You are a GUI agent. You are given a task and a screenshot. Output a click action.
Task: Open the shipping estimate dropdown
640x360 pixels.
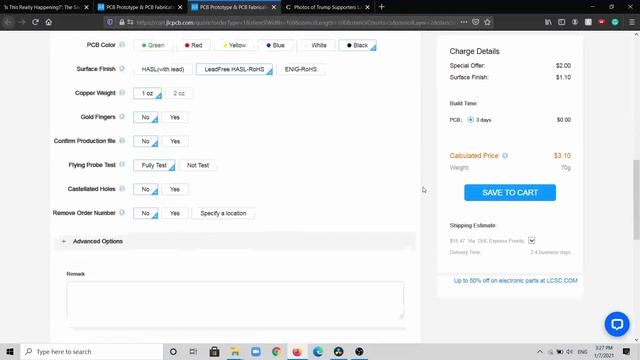[531, 240]
